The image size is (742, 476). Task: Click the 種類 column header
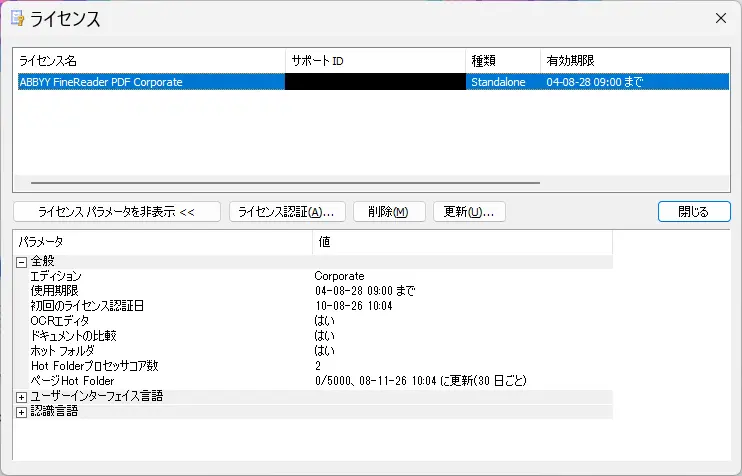tap(503, 61)
